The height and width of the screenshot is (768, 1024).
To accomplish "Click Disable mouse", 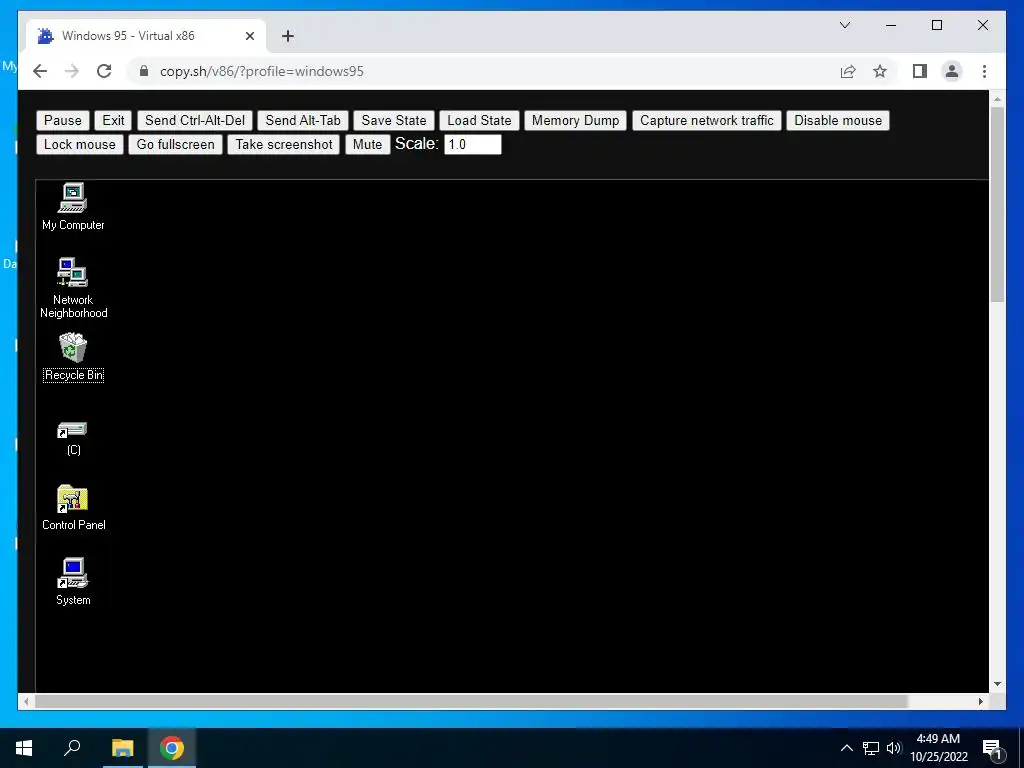I will coord(838,120).
